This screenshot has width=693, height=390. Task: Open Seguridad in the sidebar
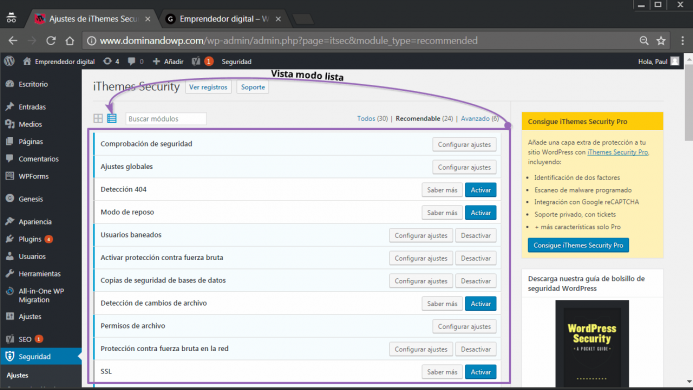coord(41,356)
